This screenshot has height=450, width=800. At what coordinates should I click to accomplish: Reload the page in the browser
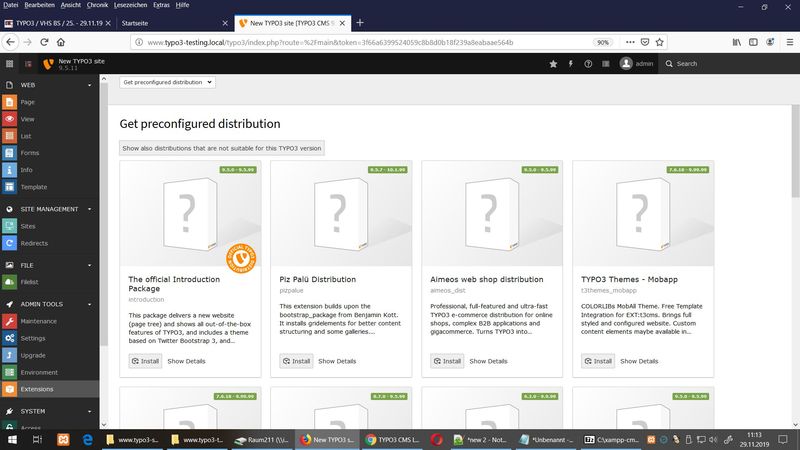[44, 42]
